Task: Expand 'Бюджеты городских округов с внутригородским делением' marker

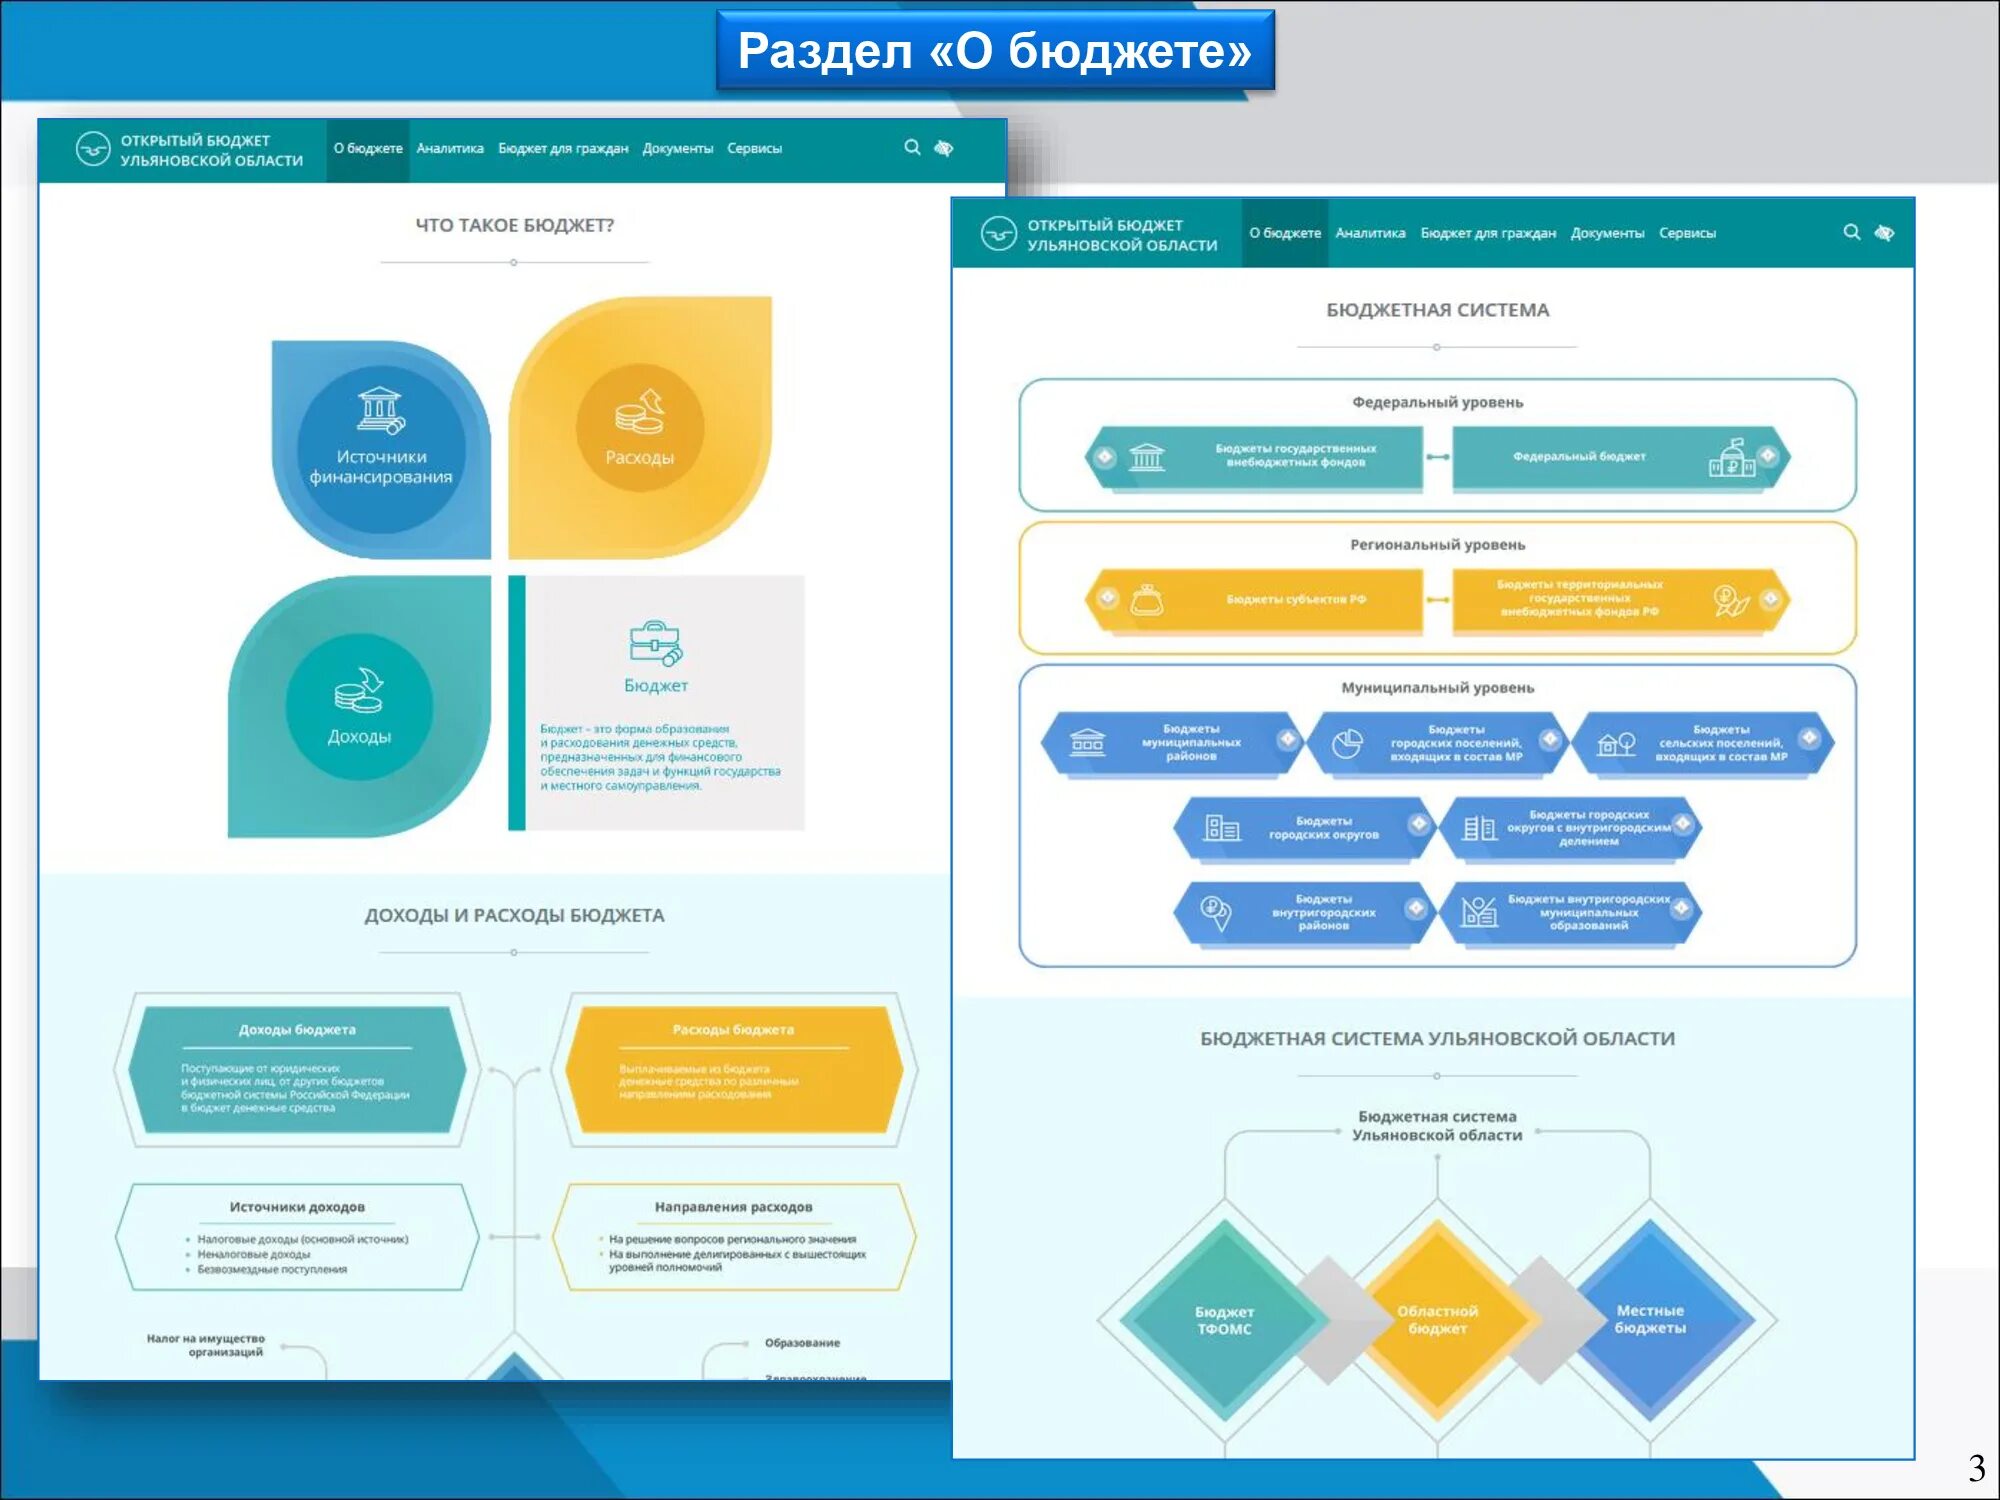Action: click(1683, 823)
